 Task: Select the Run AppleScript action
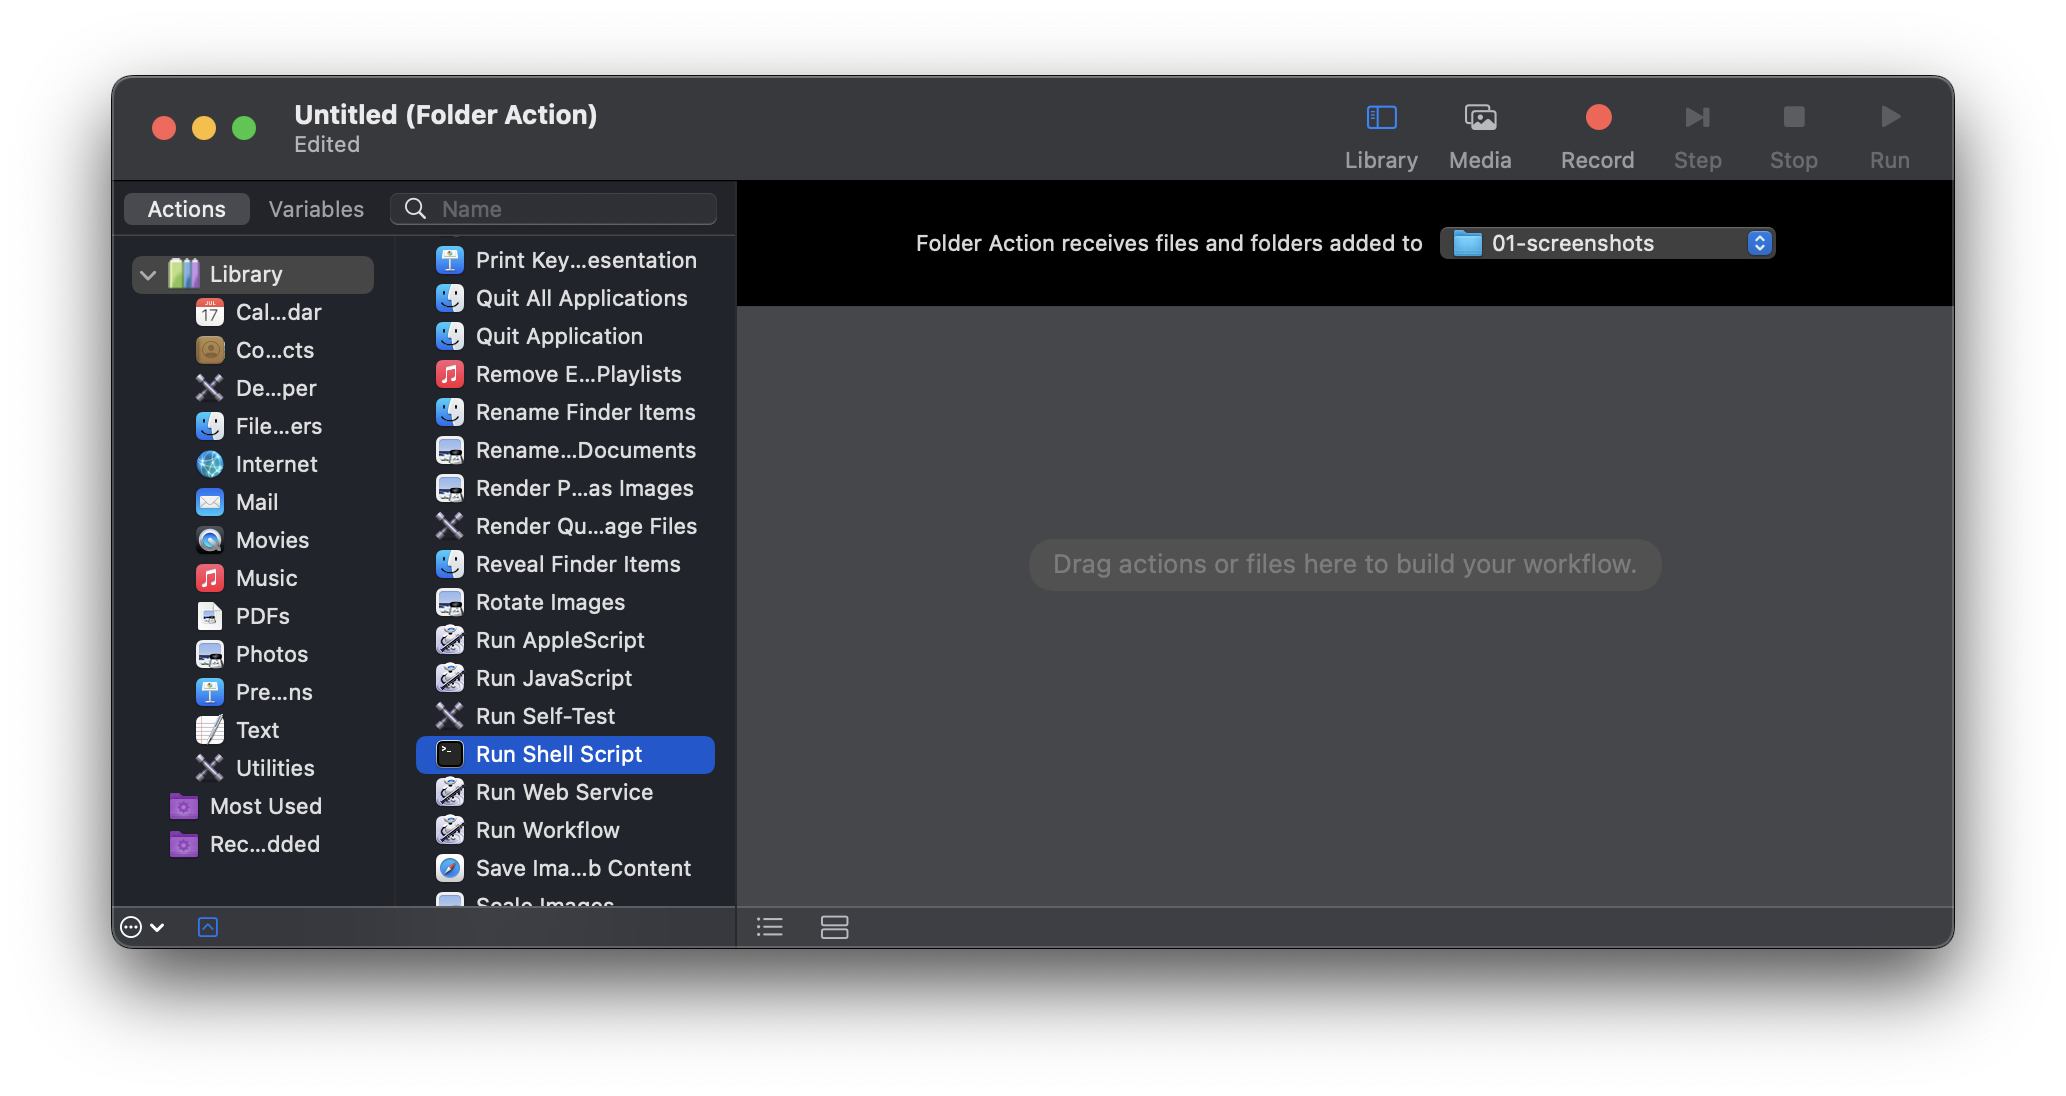[559, 640]
